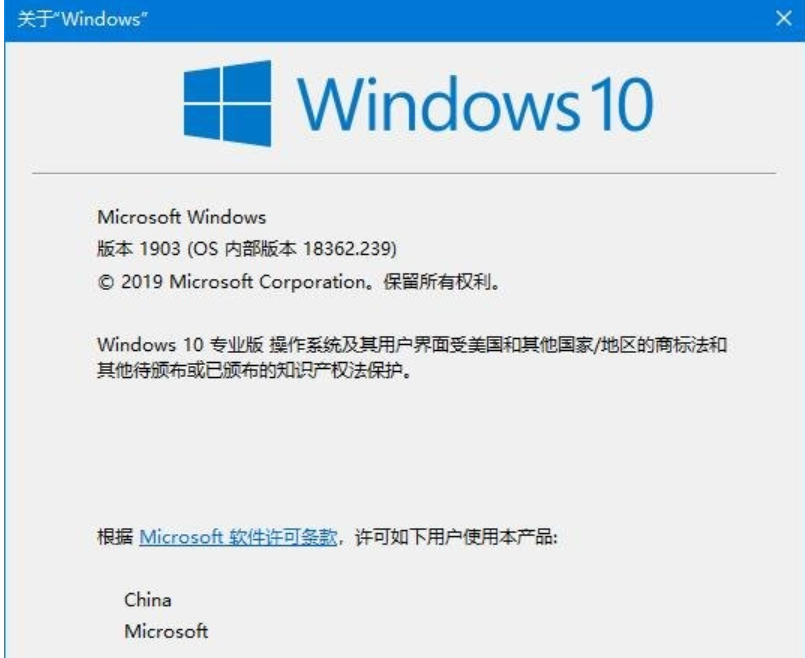Click the 保留所有权利 text
This screenshot has width=805, height=658.
[x=436, y=282]
